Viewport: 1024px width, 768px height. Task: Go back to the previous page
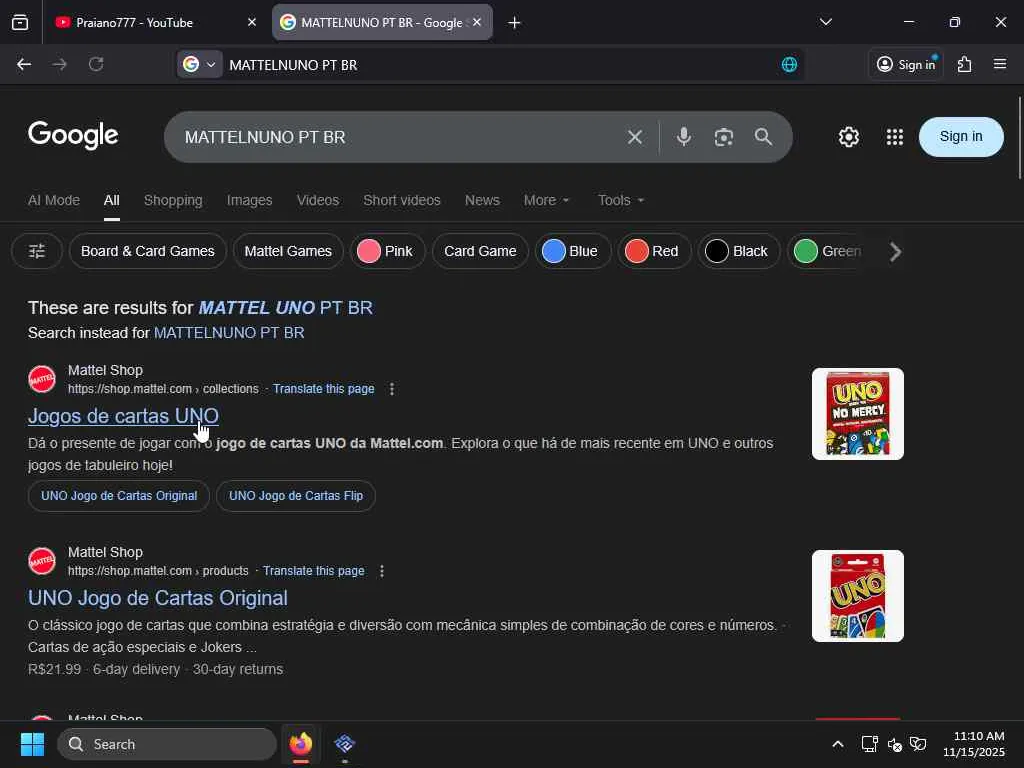(x=24, y=64)
